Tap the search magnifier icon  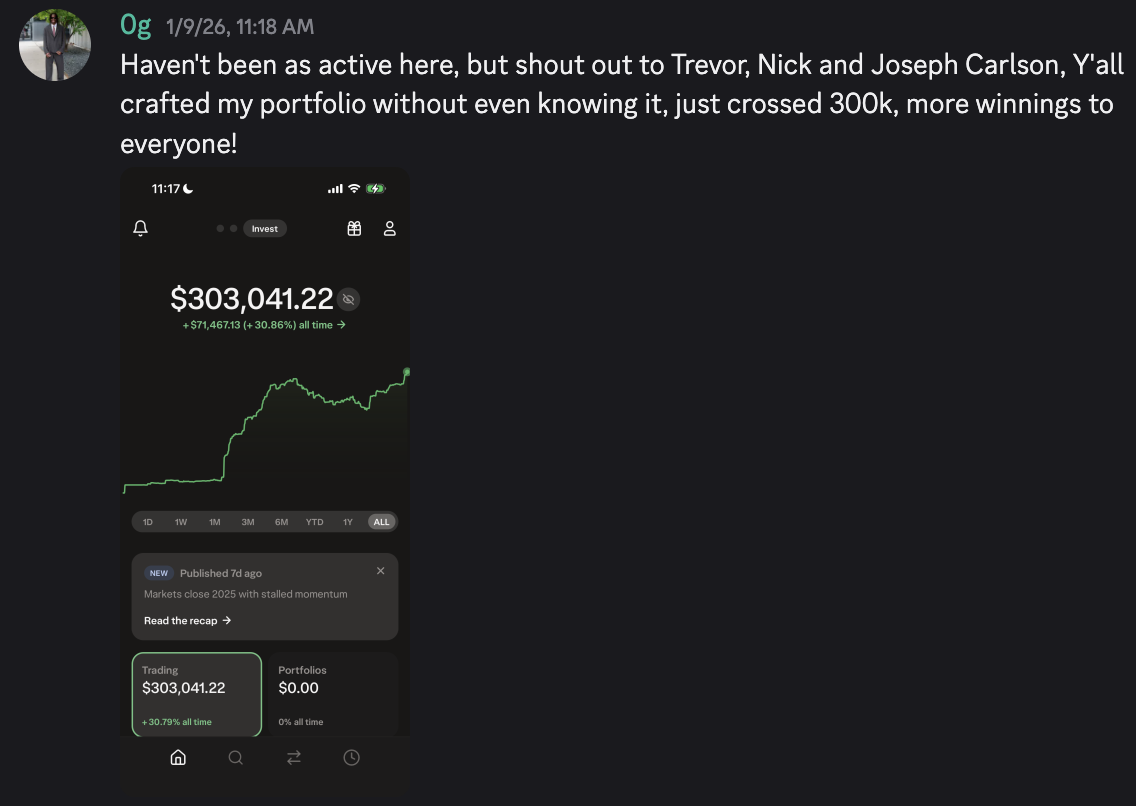pos(235,757)
